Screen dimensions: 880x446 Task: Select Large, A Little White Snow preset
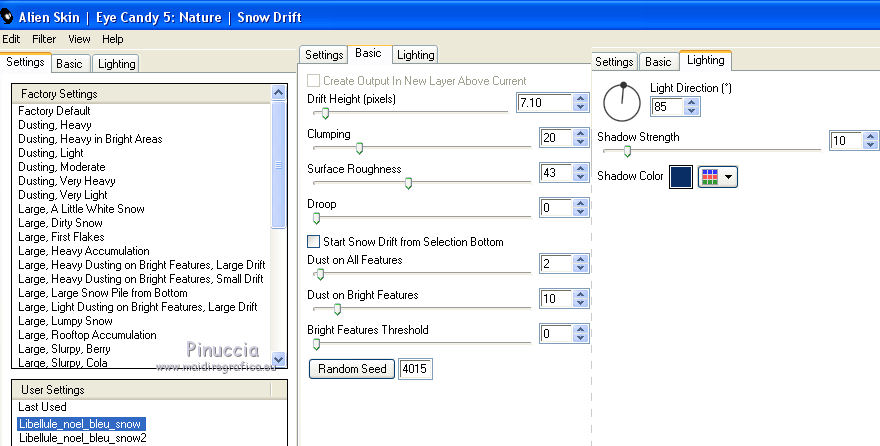81,209
